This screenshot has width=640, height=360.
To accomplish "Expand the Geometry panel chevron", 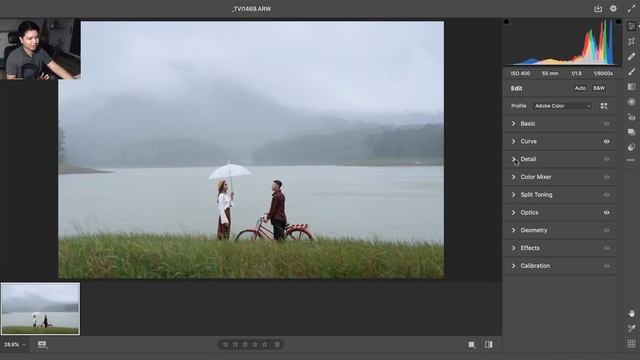I will click(x=513, y=230).
